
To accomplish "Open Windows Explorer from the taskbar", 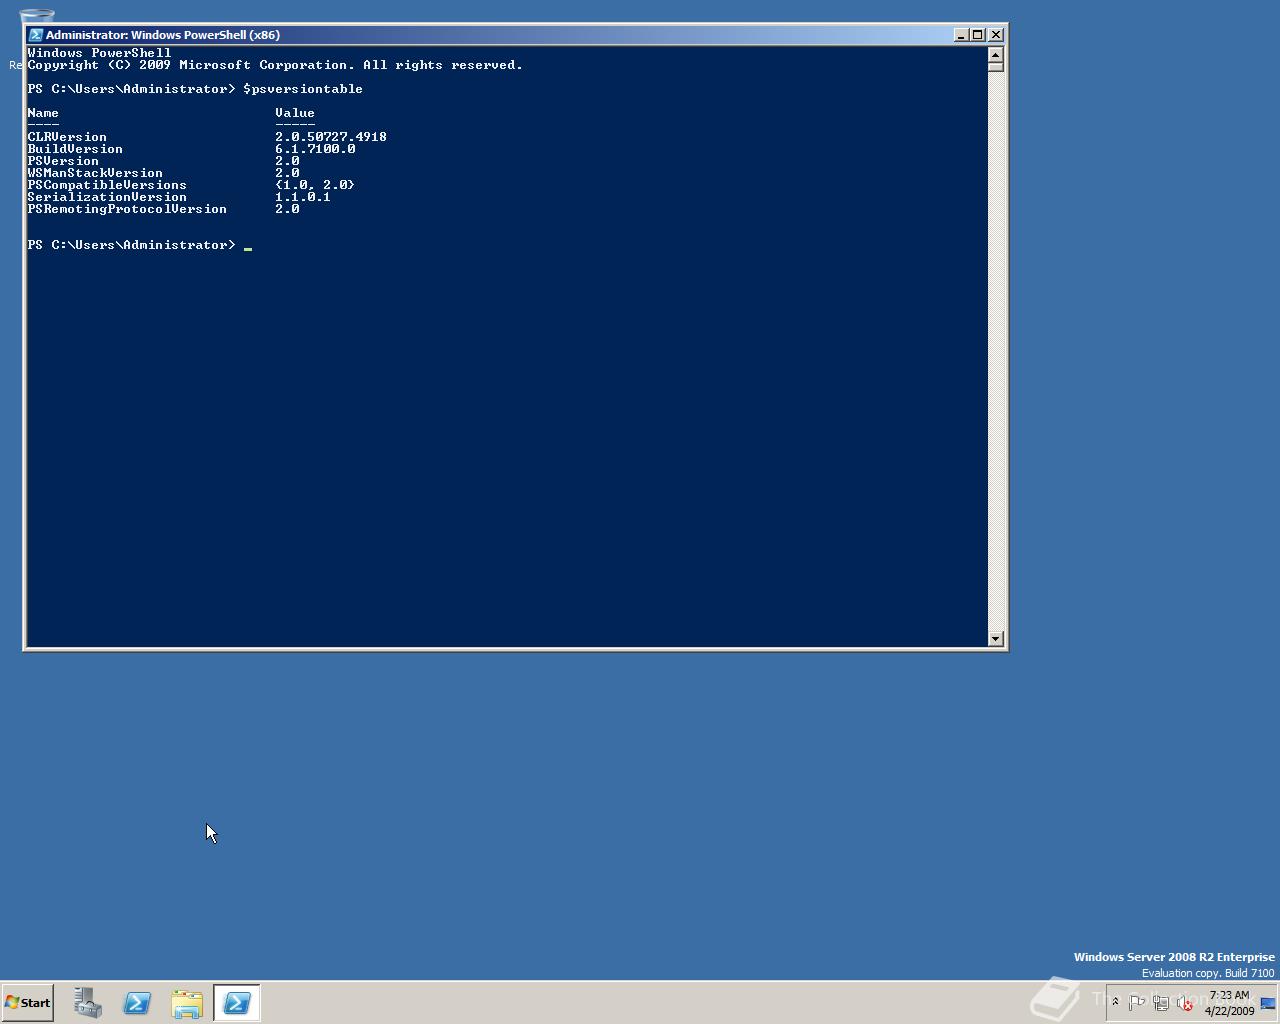I will (187, 1003).
